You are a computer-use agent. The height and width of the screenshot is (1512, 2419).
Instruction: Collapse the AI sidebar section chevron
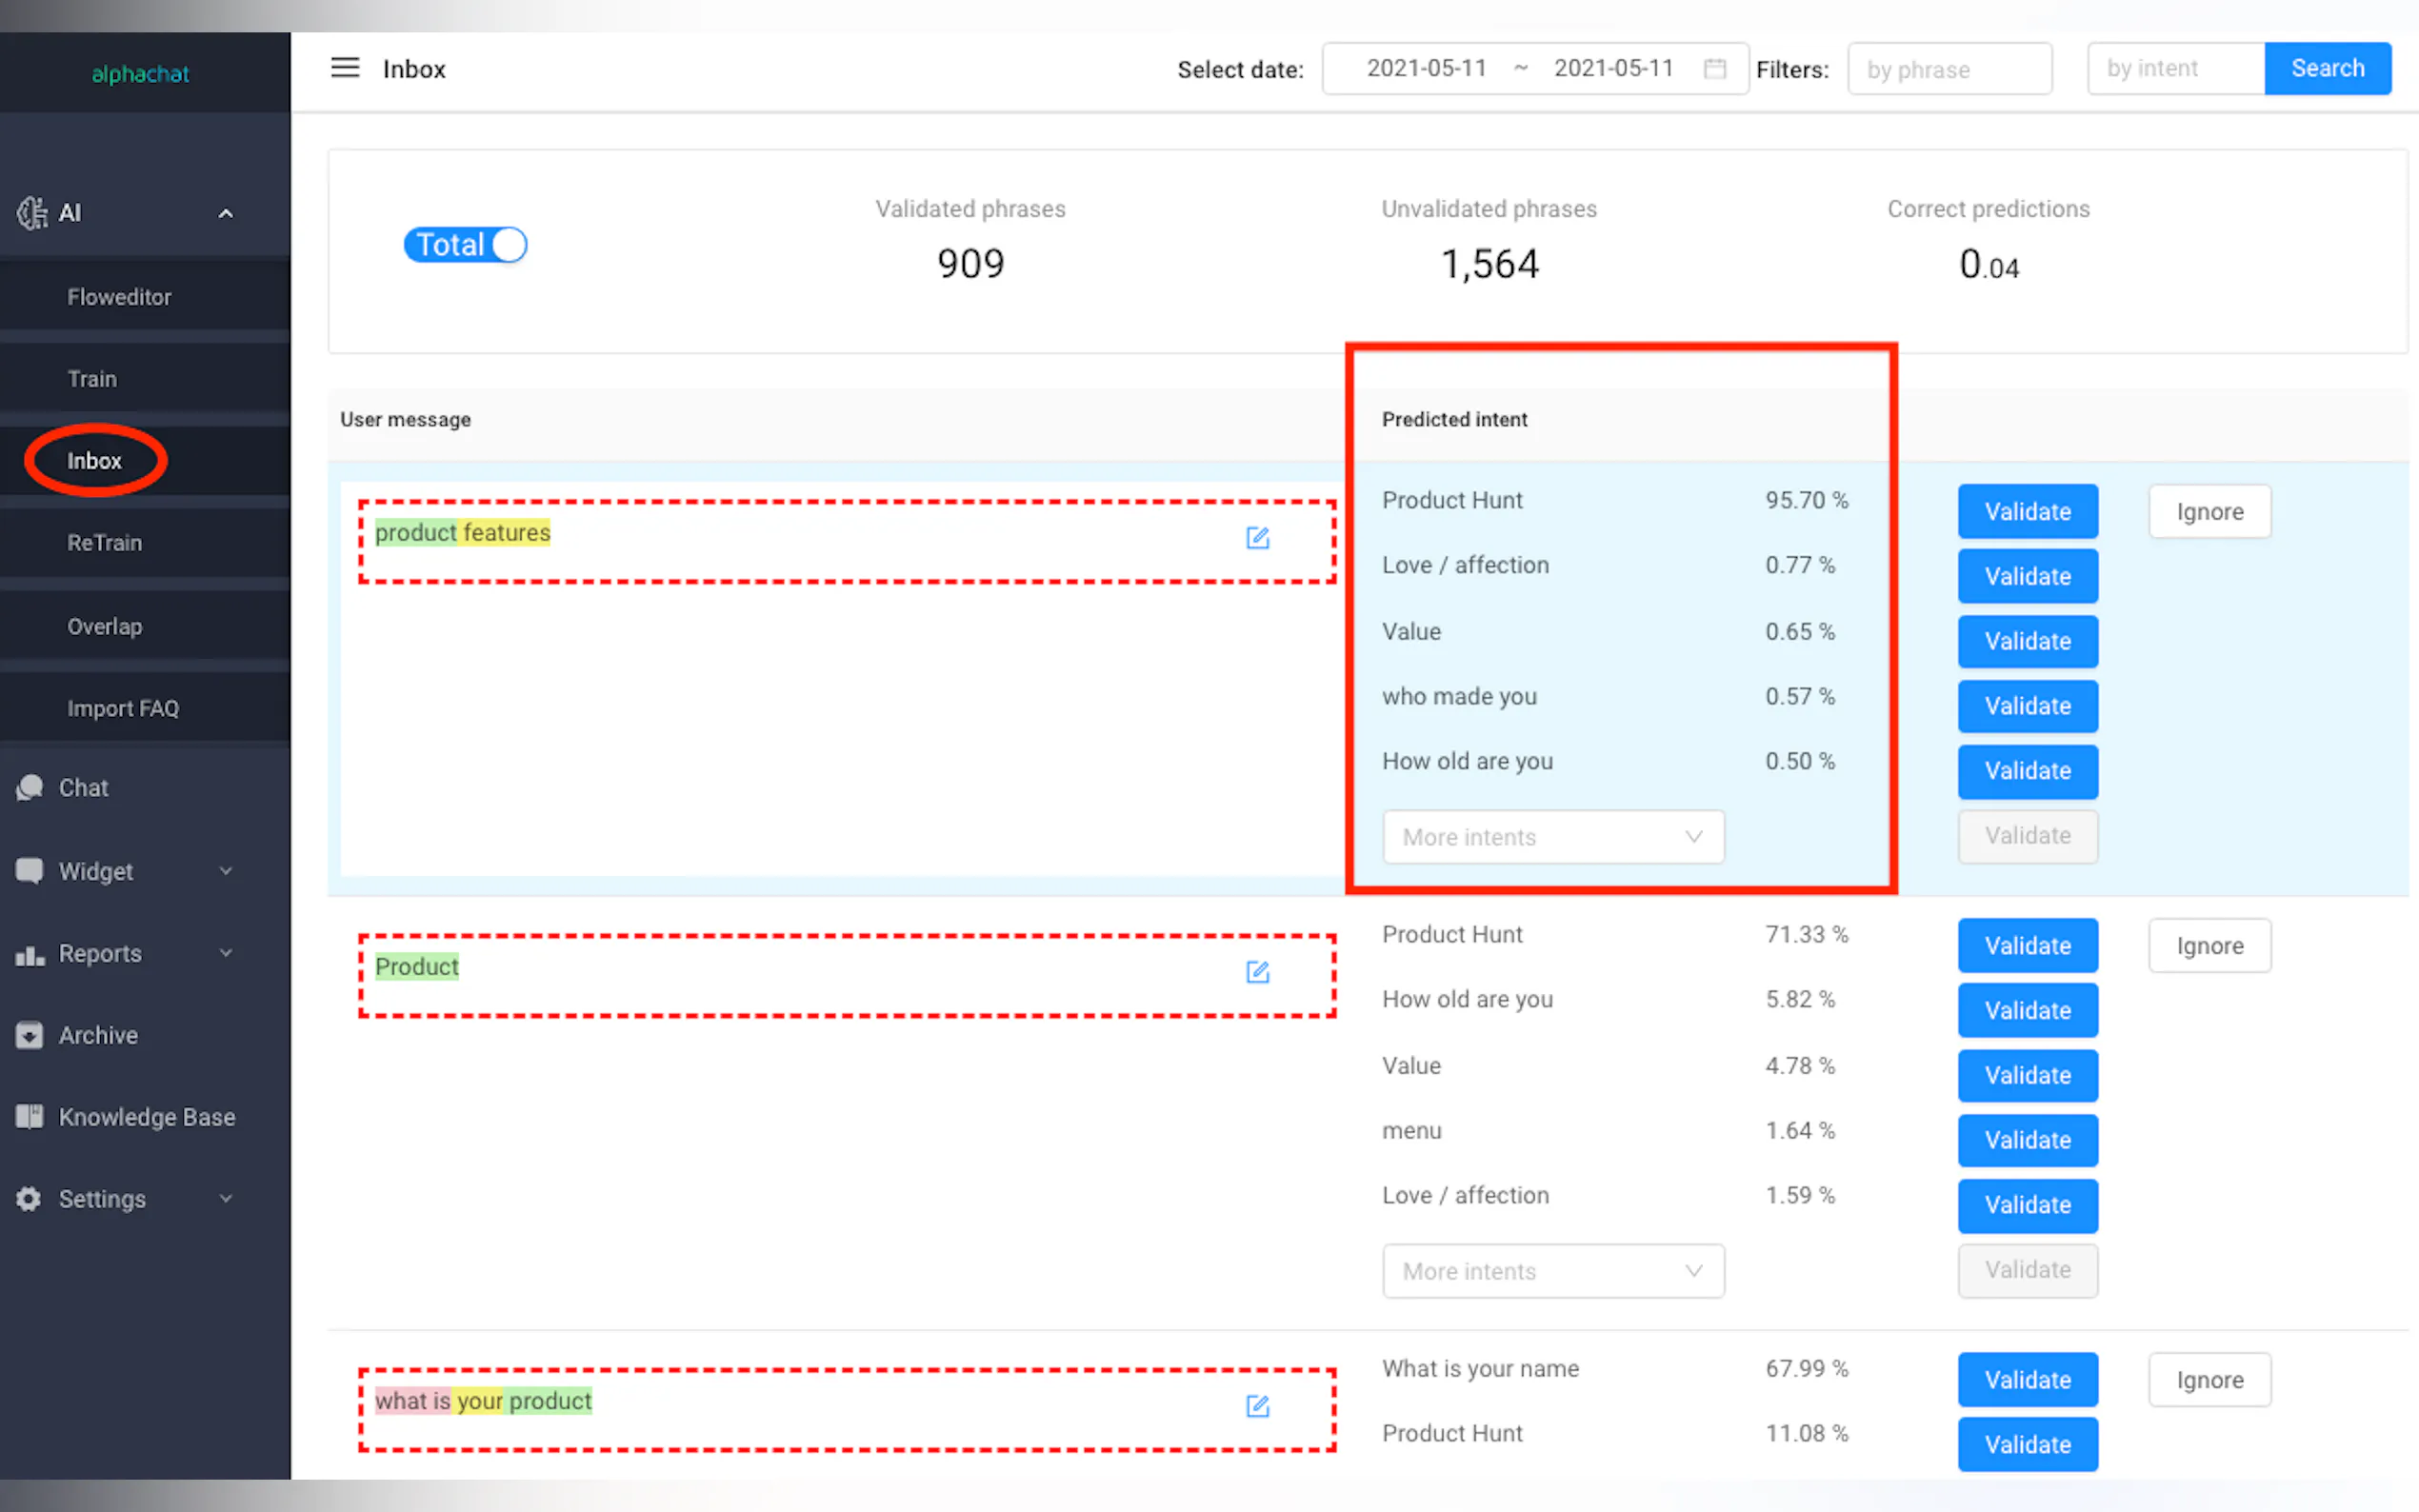coord(226,213)
